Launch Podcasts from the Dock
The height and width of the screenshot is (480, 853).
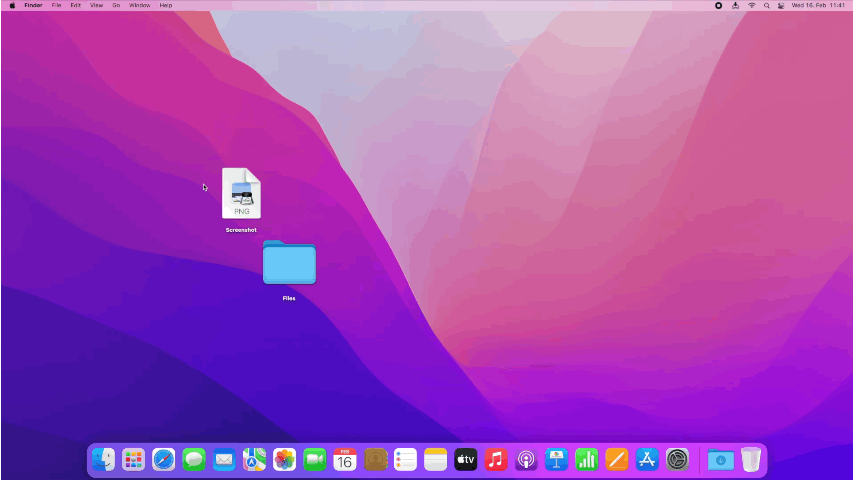(x=526, y=460)
